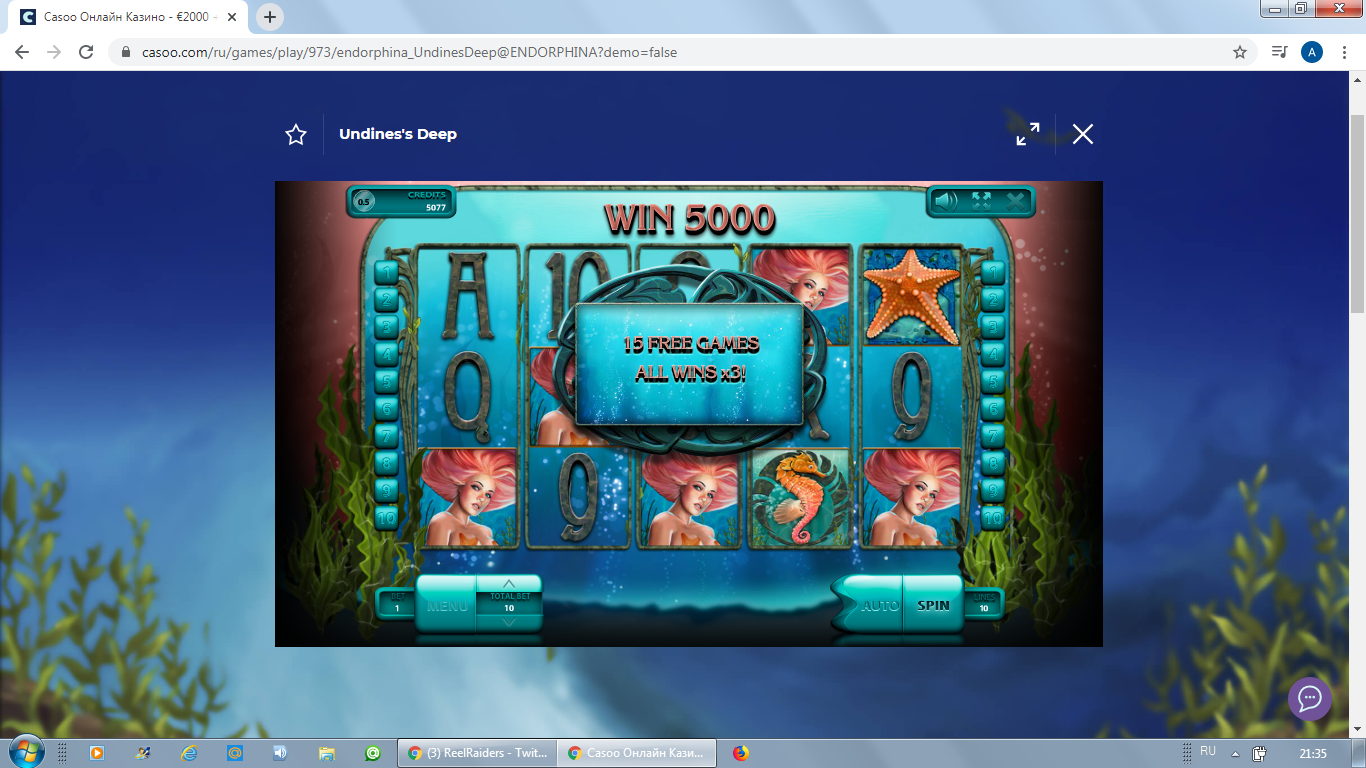
Task: Click the RU language indicator in the tray
Action: [x=1208, y=751]
